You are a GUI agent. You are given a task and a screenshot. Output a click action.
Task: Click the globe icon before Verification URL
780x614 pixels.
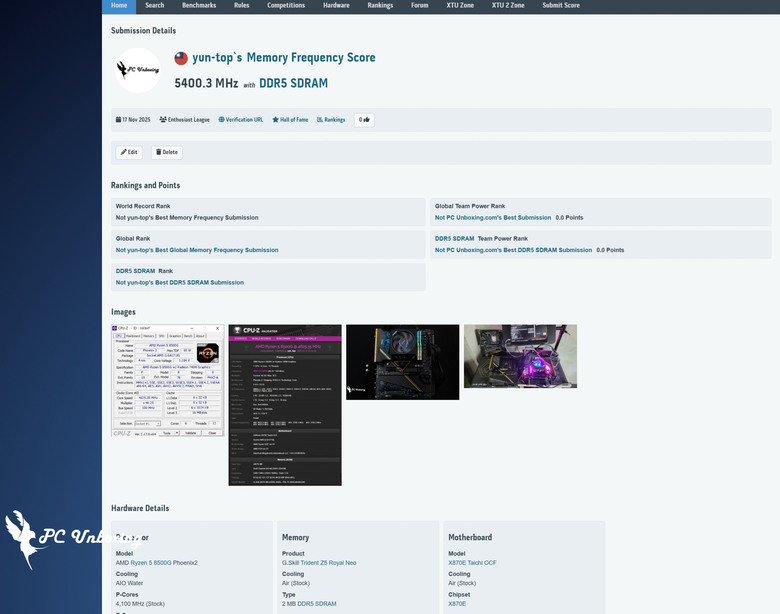(x=221, y=120)
